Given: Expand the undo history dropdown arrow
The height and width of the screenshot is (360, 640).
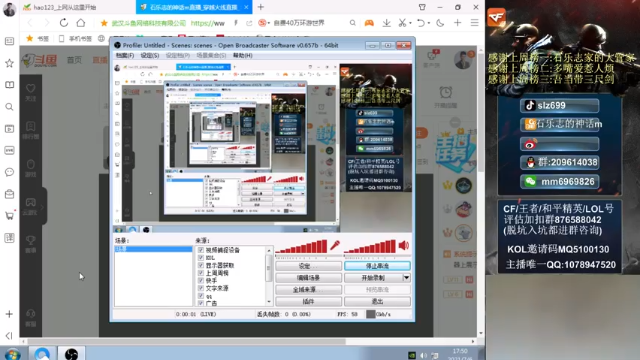Looking at the screenshot, I should [x=429, y=23].
